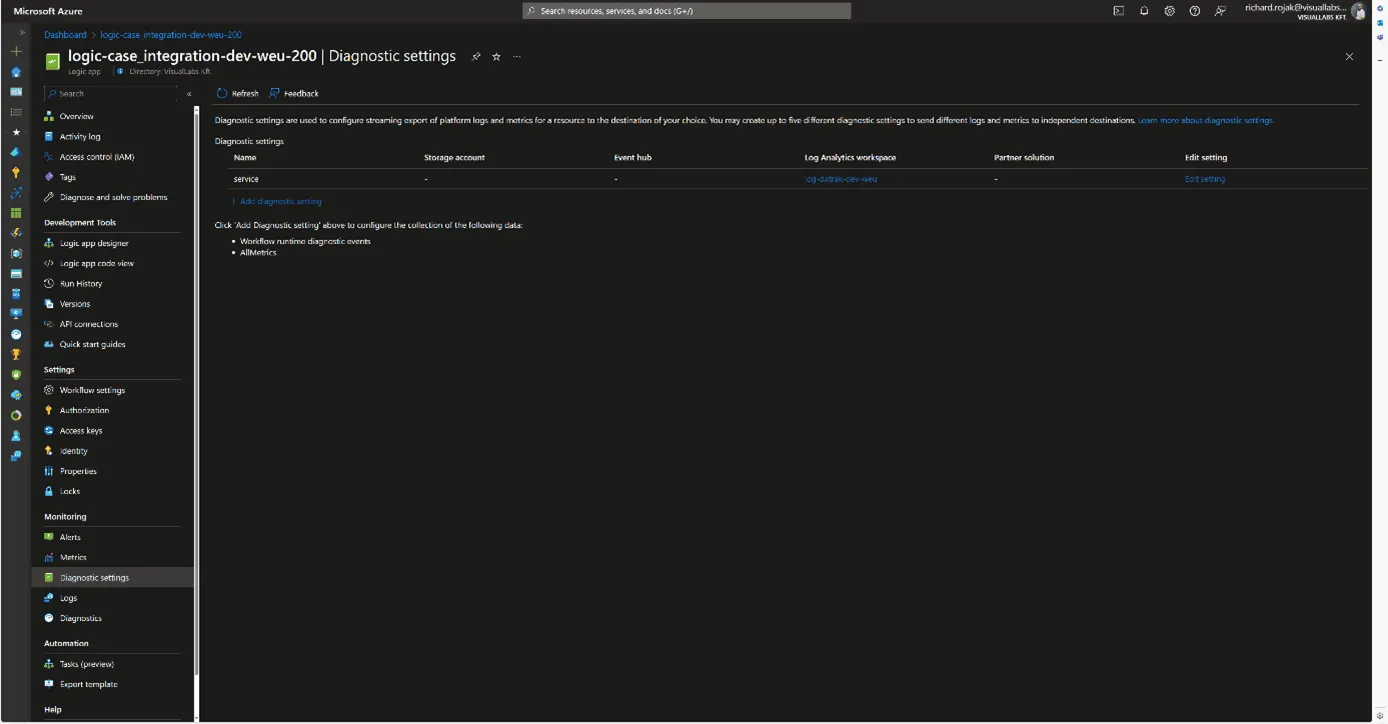Open the log-datrak-dev-weu workspace link

click(x=841, y=179)
